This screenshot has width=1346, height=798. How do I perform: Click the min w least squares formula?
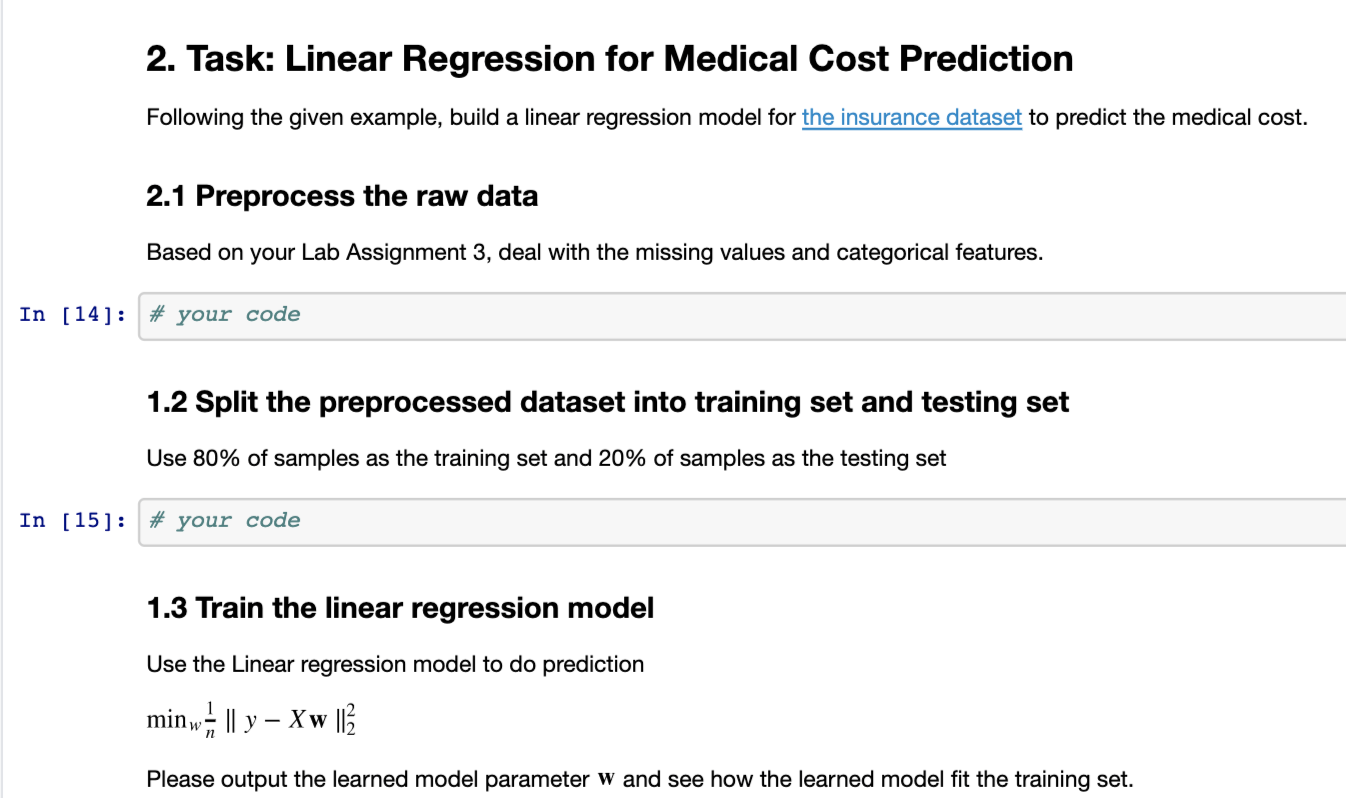pos(251,721)
